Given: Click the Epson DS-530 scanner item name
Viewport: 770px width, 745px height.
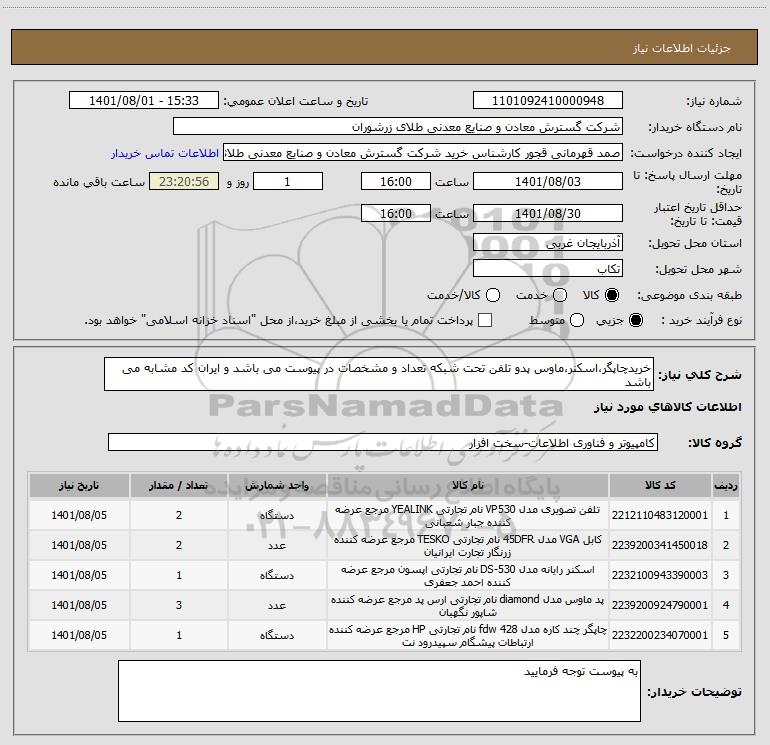Looking at the screenshot, I should tap(468, 576).
